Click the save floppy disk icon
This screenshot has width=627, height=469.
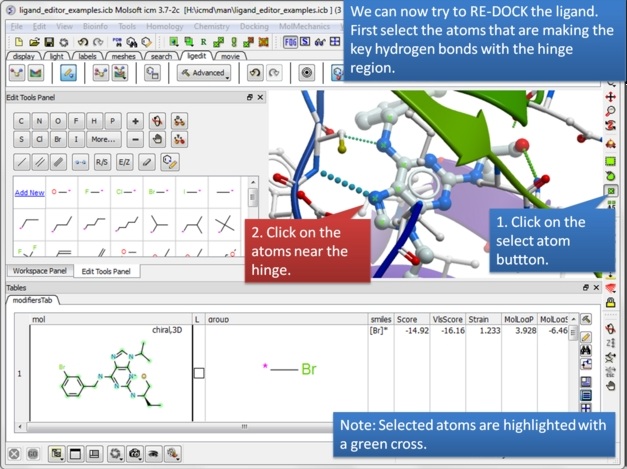49,42
